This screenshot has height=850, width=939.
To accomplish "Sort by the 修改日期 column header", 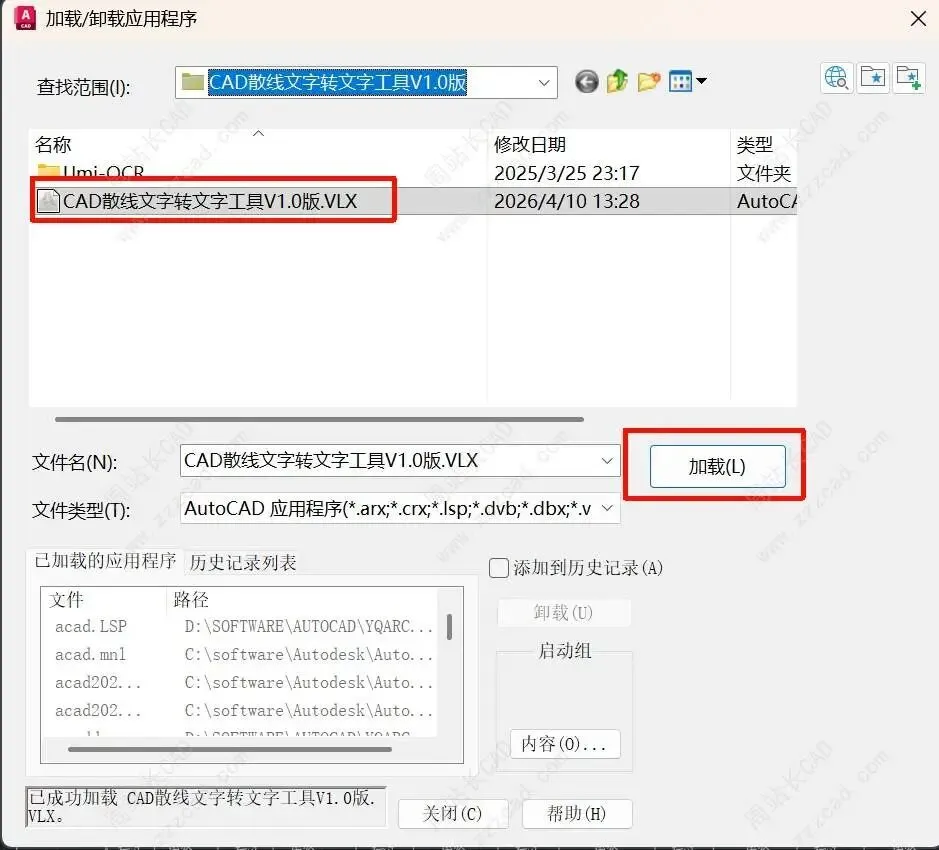I will coord(609,144).
